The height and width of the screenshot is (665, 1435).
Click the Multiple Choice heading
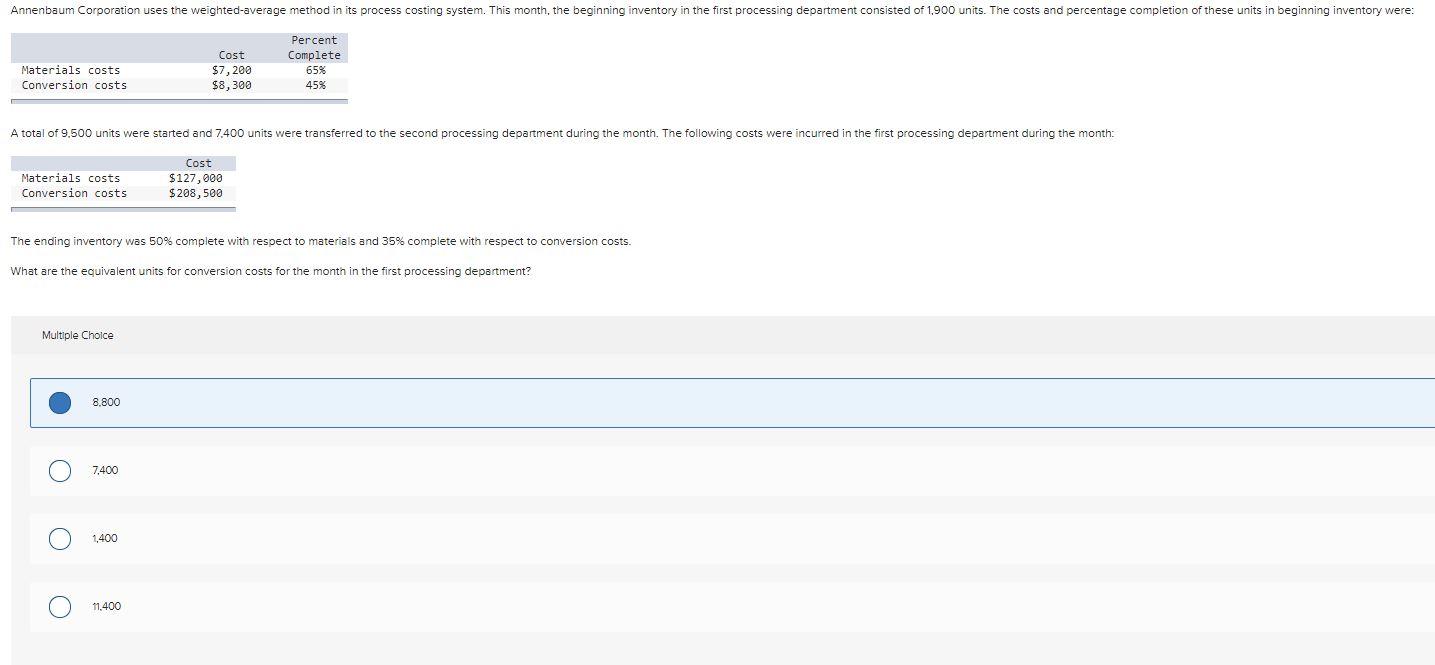(x=78, y=335)
